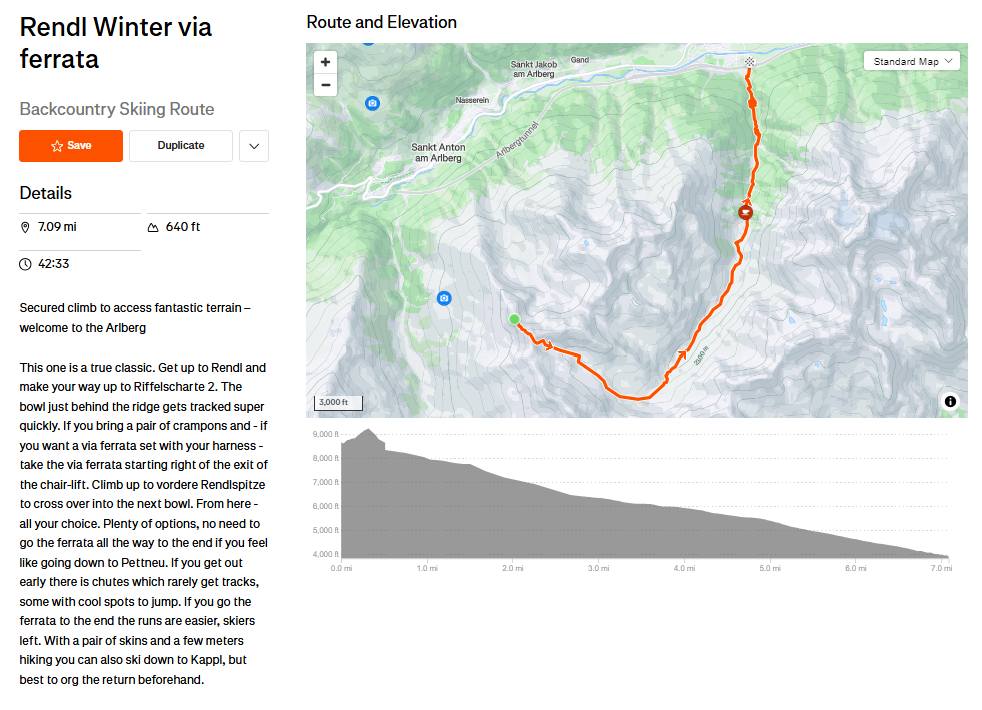
Task: Click the orange waypoint dot near finish
Action: [752, 103]
